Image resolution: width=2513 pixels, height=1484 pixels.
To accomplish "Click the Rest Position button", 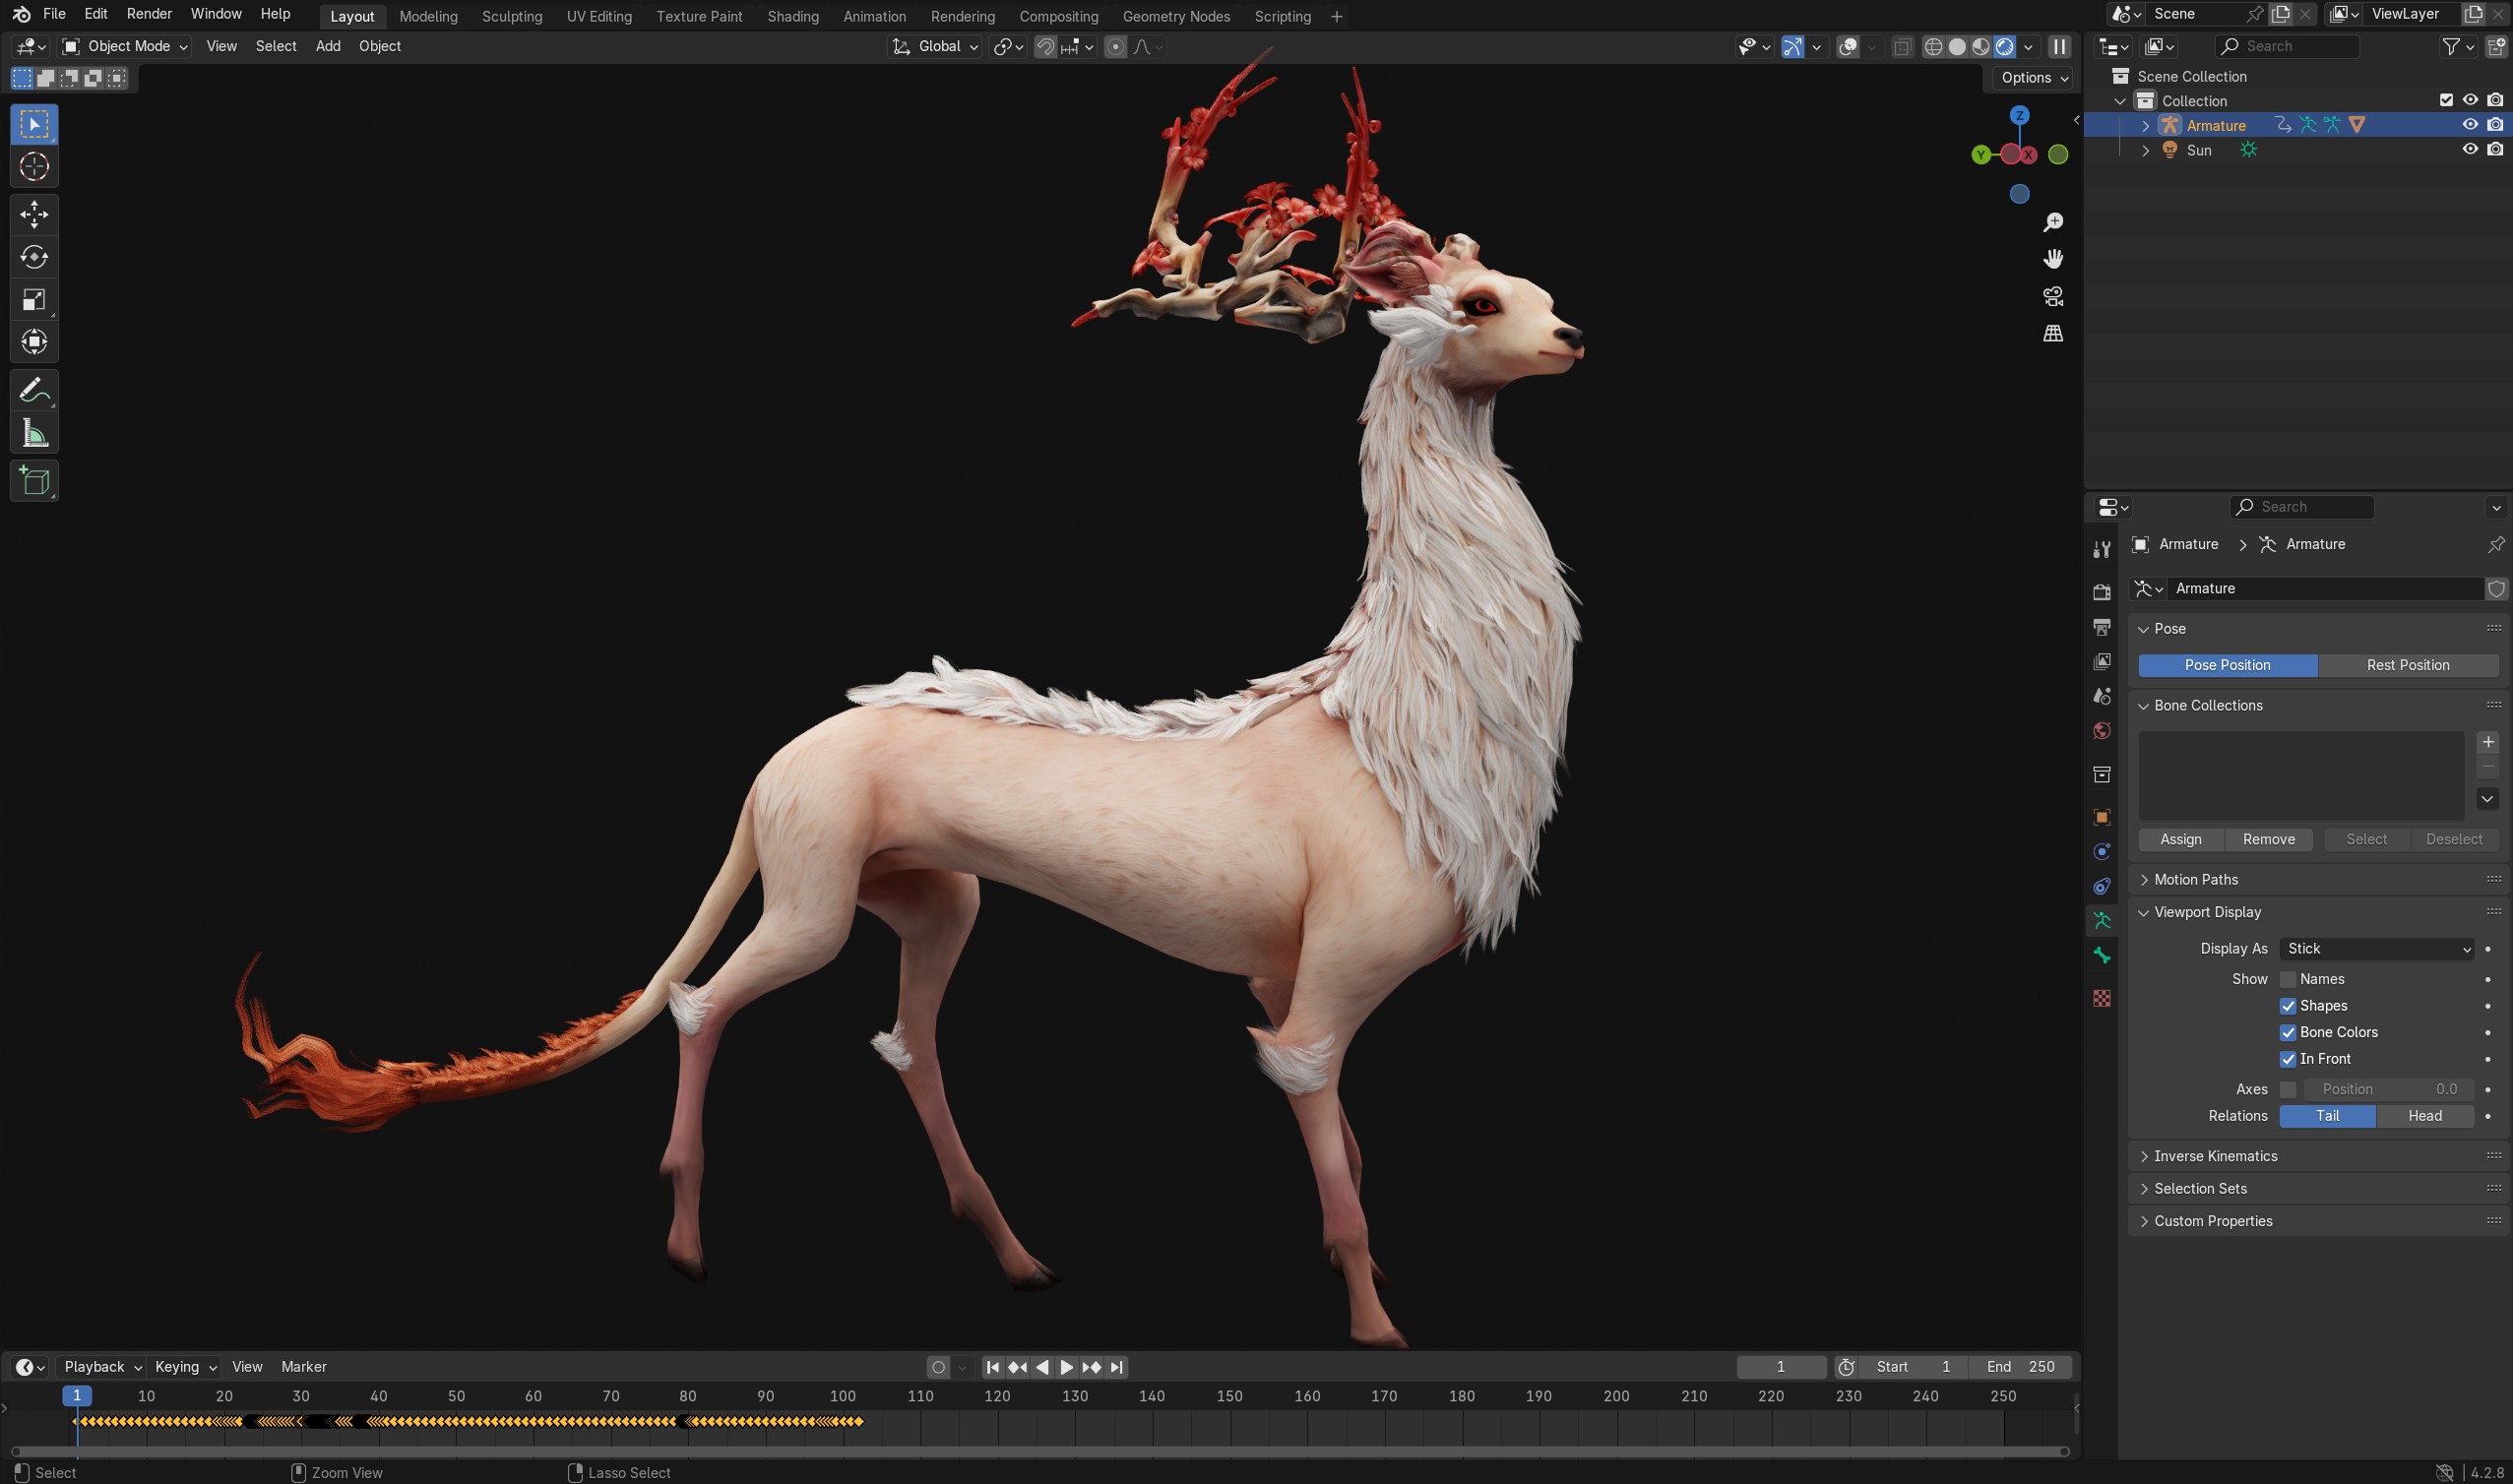I will point(2407,665).
